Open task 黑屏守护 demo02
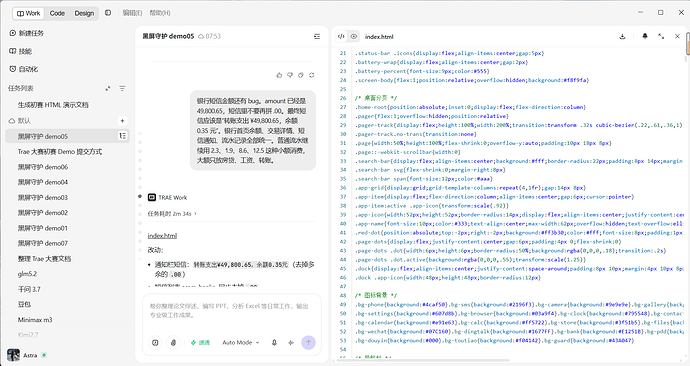This screenshot has width=690, height=366. (43, 213)
